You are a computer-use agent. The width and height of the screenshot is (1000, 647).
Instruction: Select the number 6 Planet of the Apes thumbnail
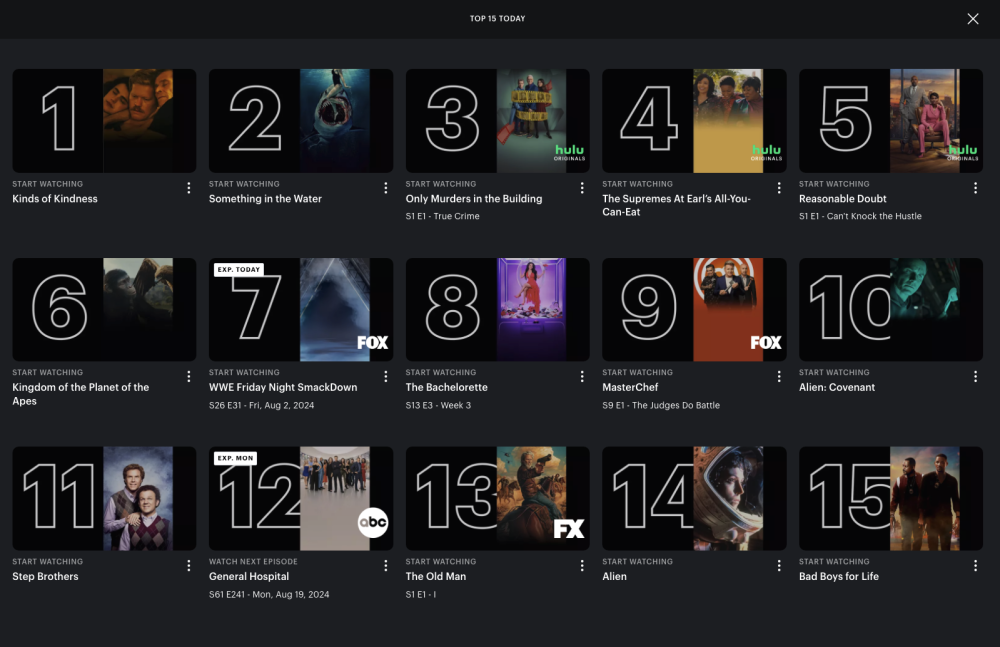(104, 309)
